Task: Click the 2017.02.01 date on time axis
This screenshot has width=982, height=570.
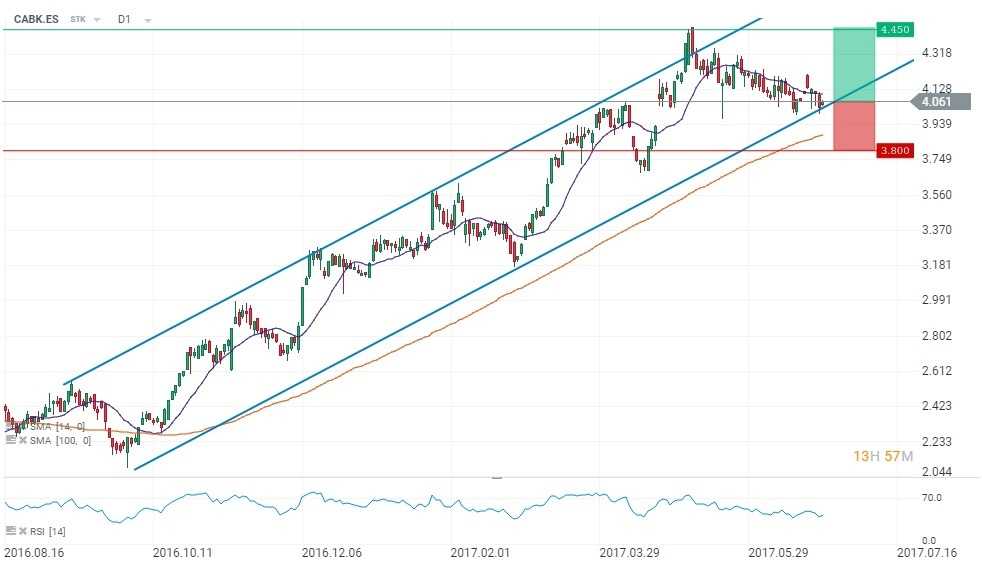Action: 480,551
